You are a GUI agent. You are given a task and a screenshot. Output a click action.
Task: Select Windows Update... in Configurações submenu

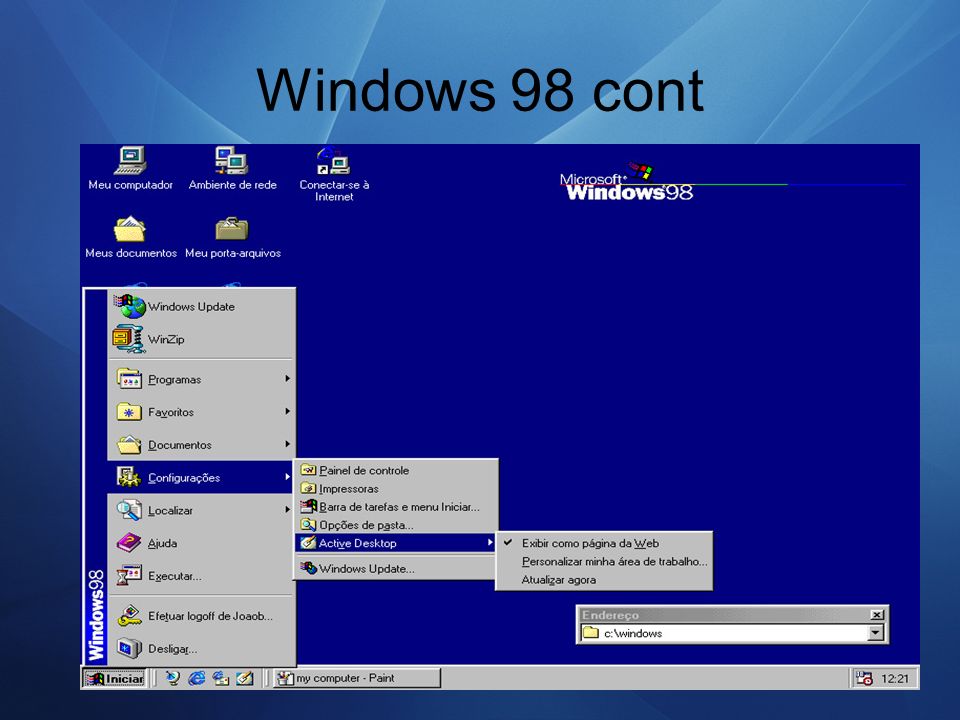click(x=396, y=569)
